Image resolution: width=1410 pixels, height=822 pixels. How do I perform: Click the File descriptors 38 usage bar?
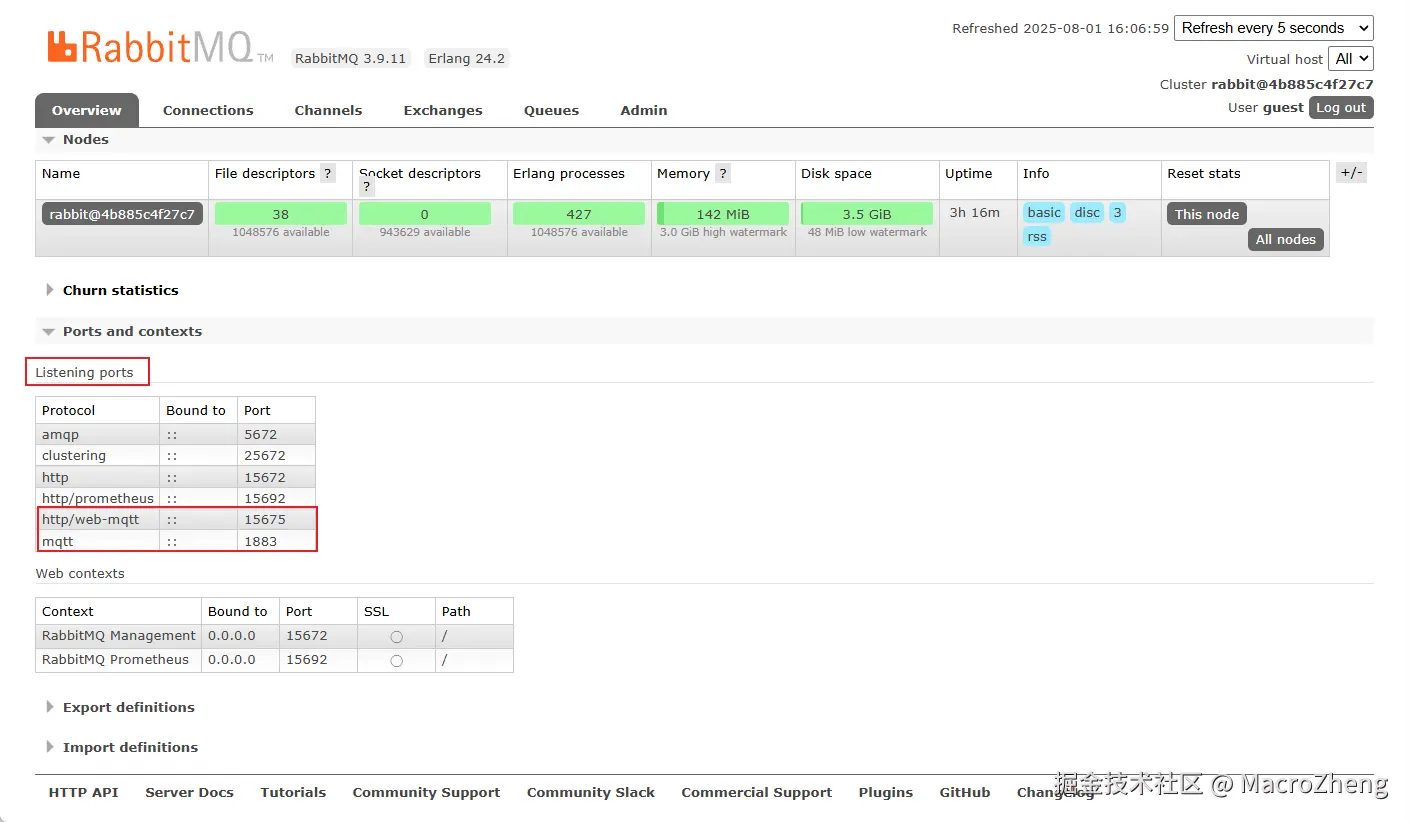coord(281,214)
